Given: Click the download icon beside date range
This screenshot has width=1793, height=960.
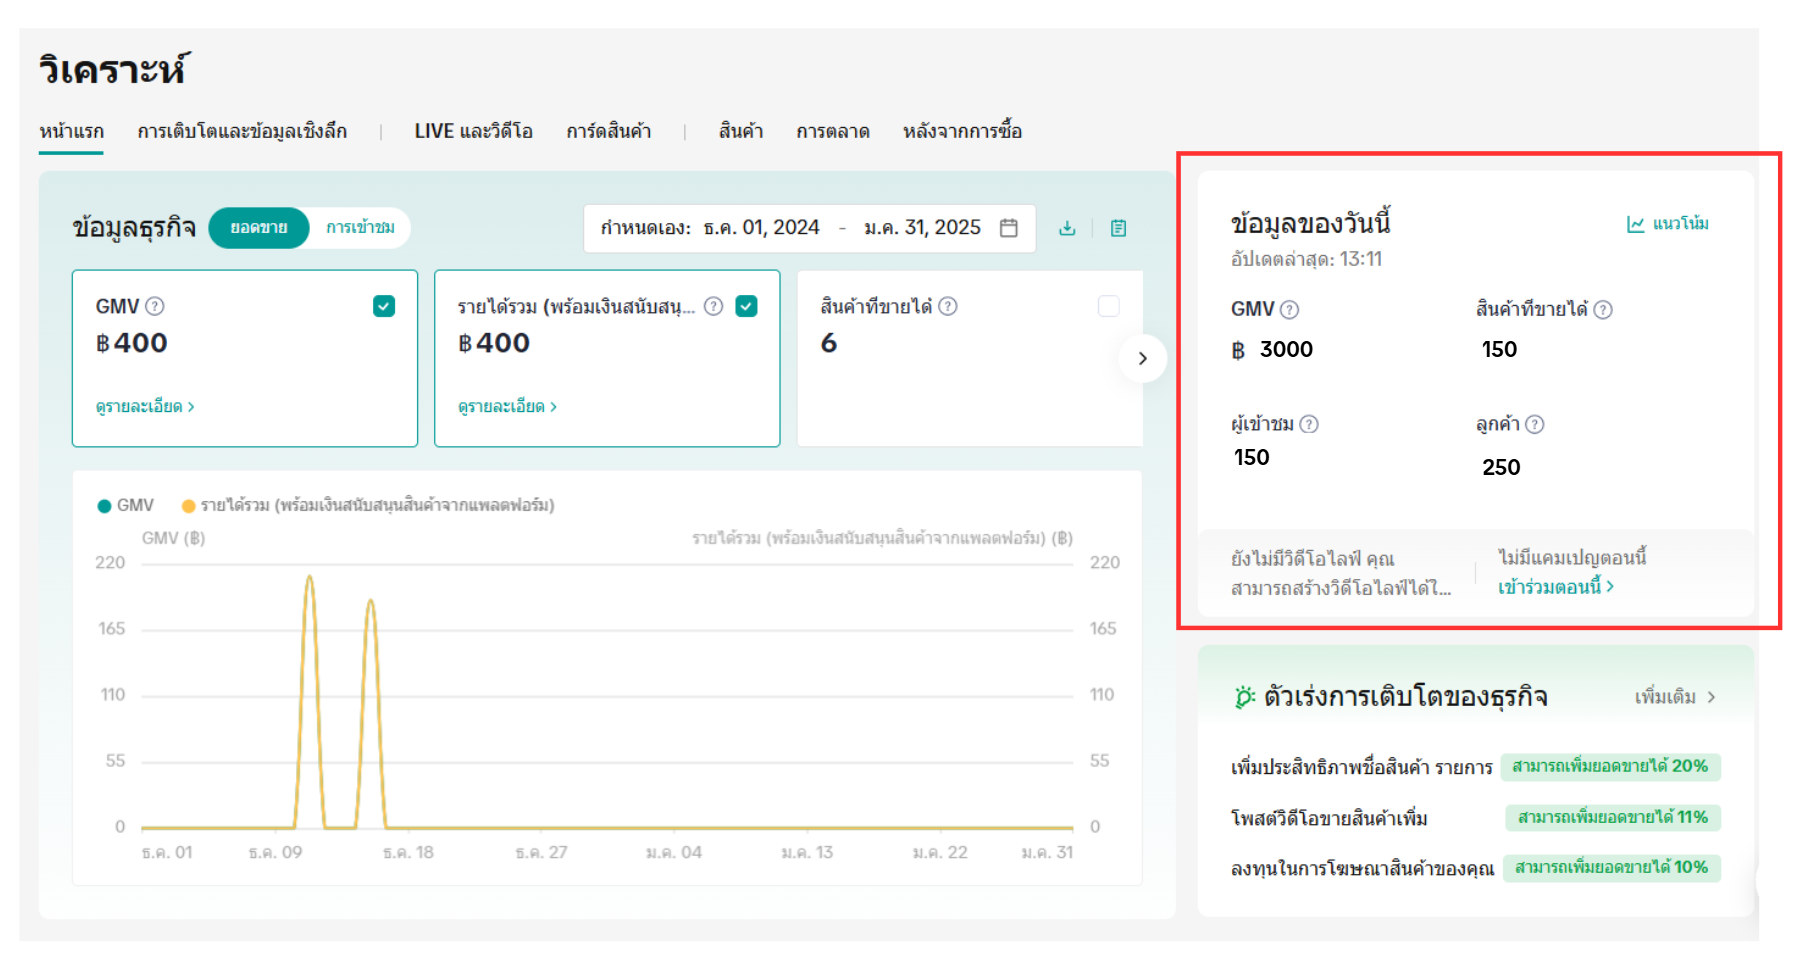Looking at the screenshot, I should pyautogui.click(x=1067, y=228).
